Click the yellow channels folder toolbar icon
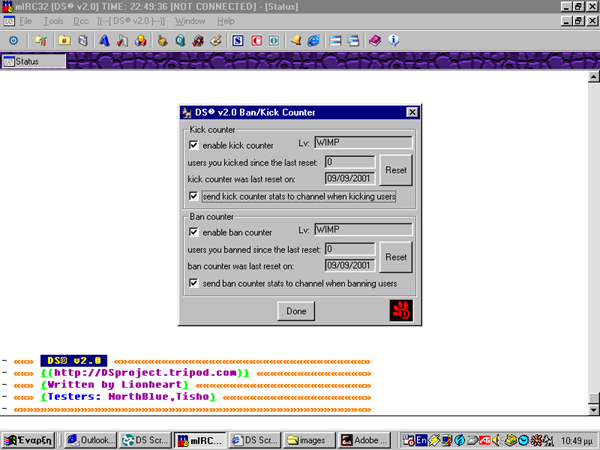Screen dimensions: 600x450 tap(64, 40)
